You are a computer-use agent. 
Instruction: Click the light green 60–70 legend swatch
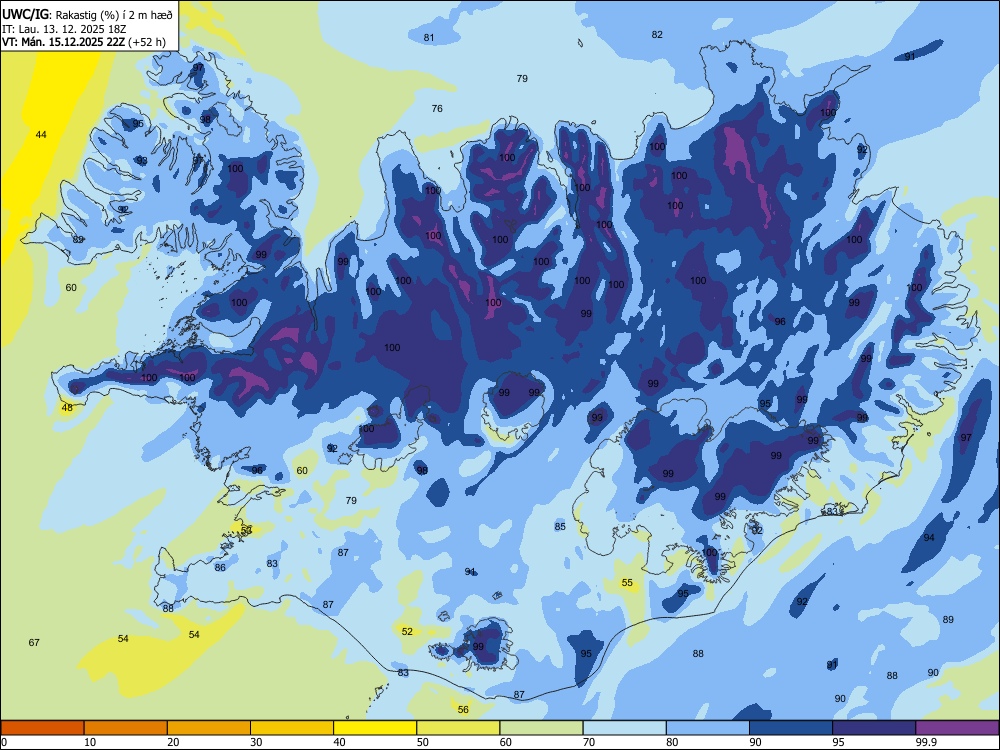[x=541, y=728]
